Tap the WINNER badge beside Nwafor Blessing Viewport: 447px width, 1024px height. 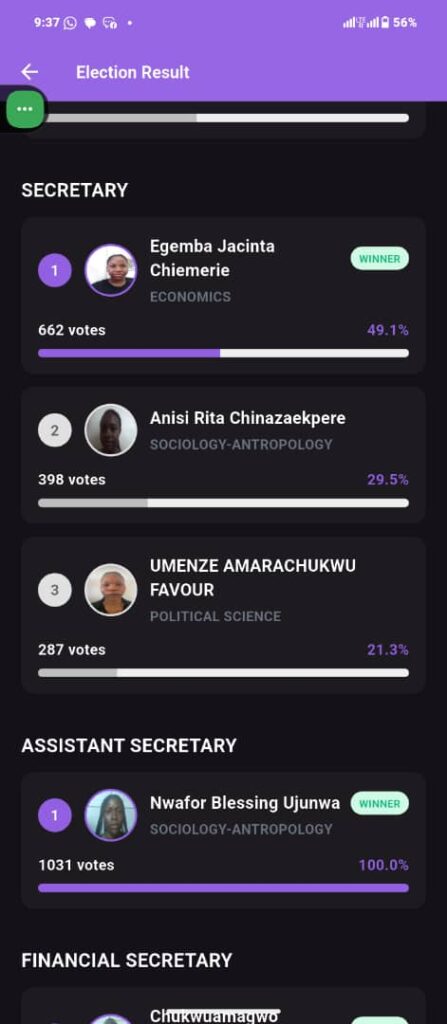[x=380, y=803]
